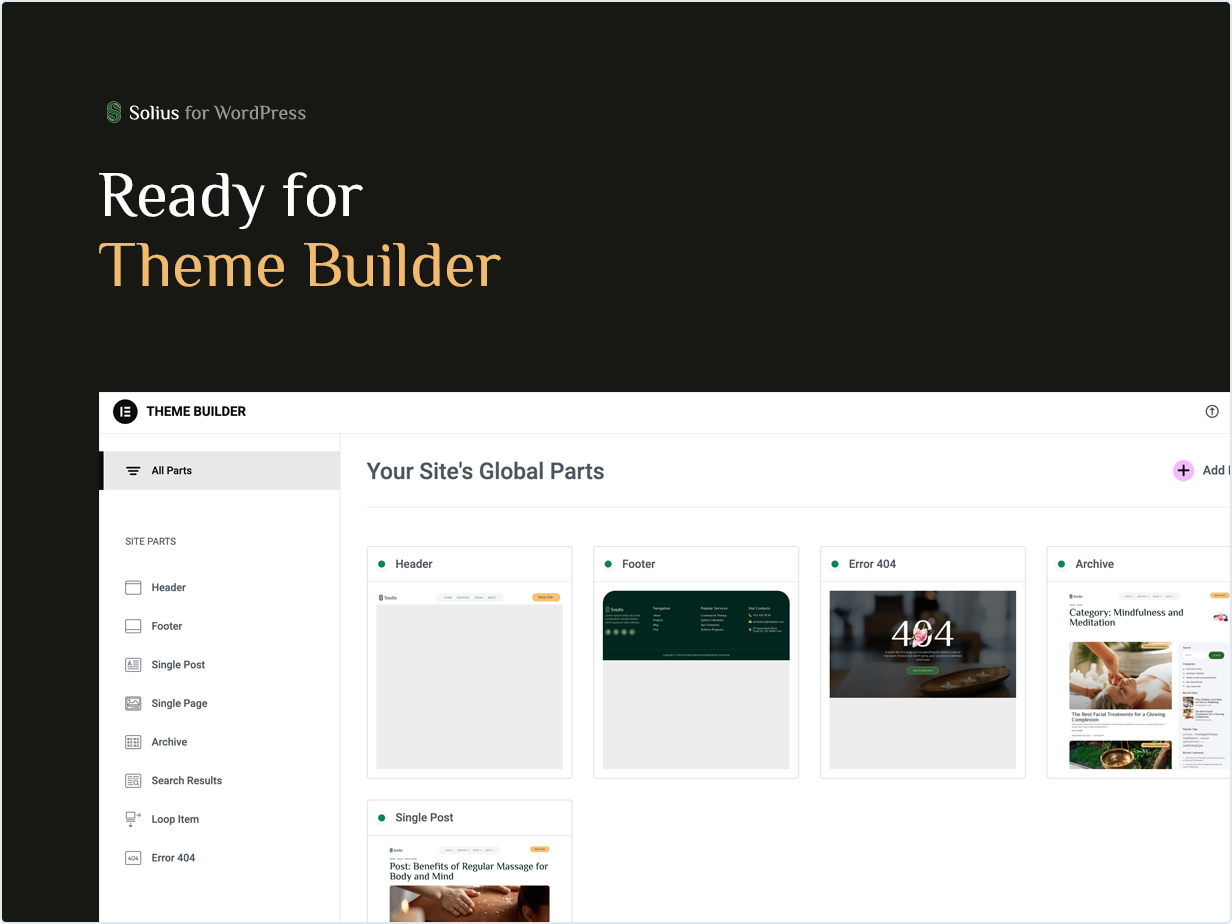Click the Single Post card title
The image size is (1232, 924).
tap(424, 818)
